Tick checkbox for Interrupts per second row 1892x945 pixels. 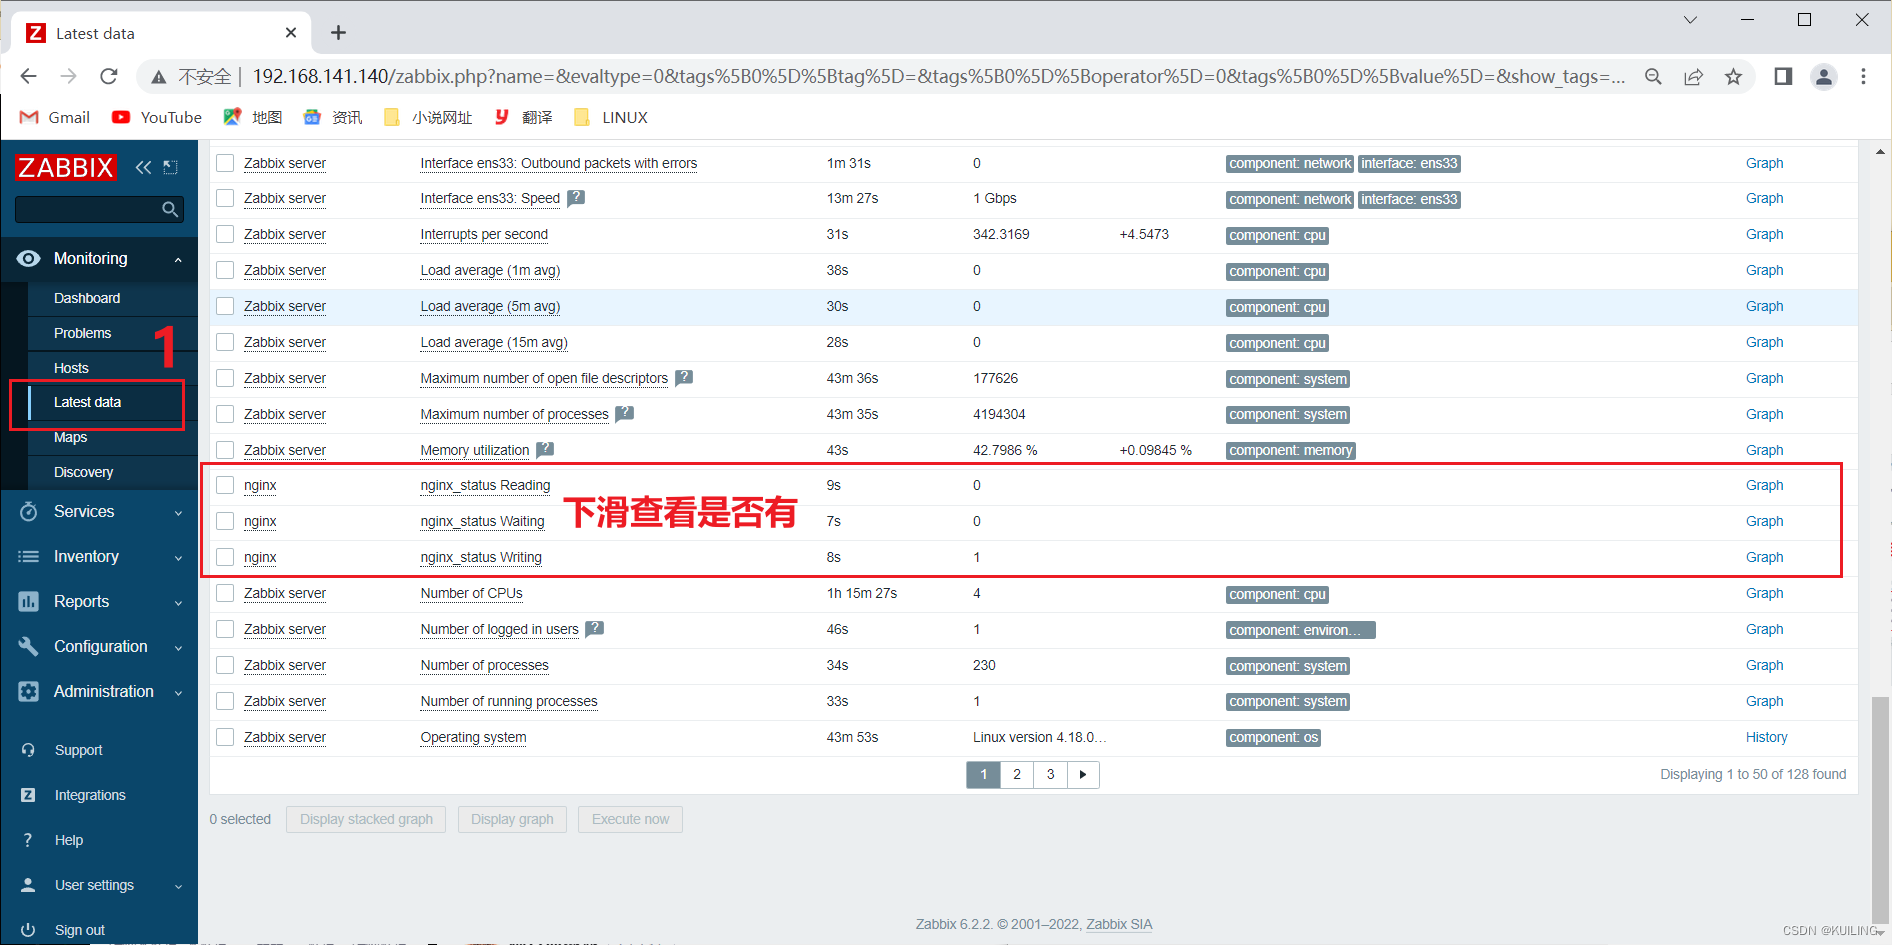click(225, 234)
